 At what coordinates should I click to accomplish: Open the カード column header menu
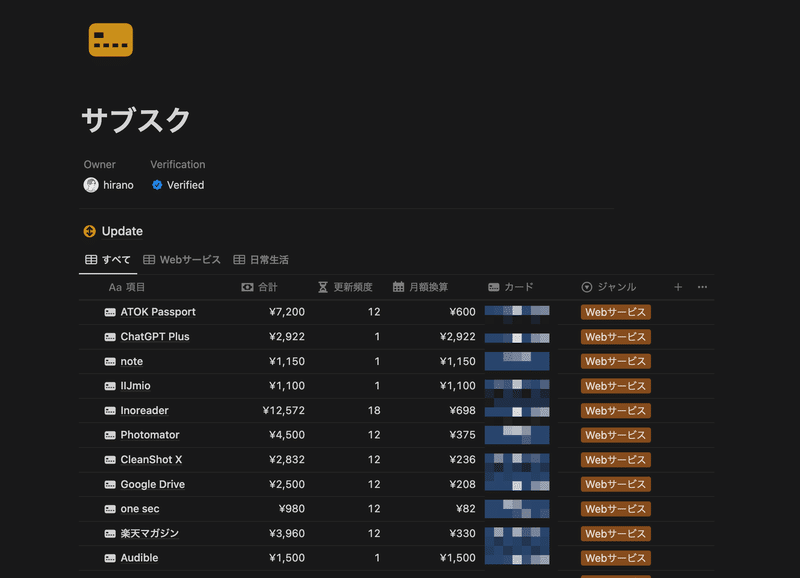[x=511, y=287]
